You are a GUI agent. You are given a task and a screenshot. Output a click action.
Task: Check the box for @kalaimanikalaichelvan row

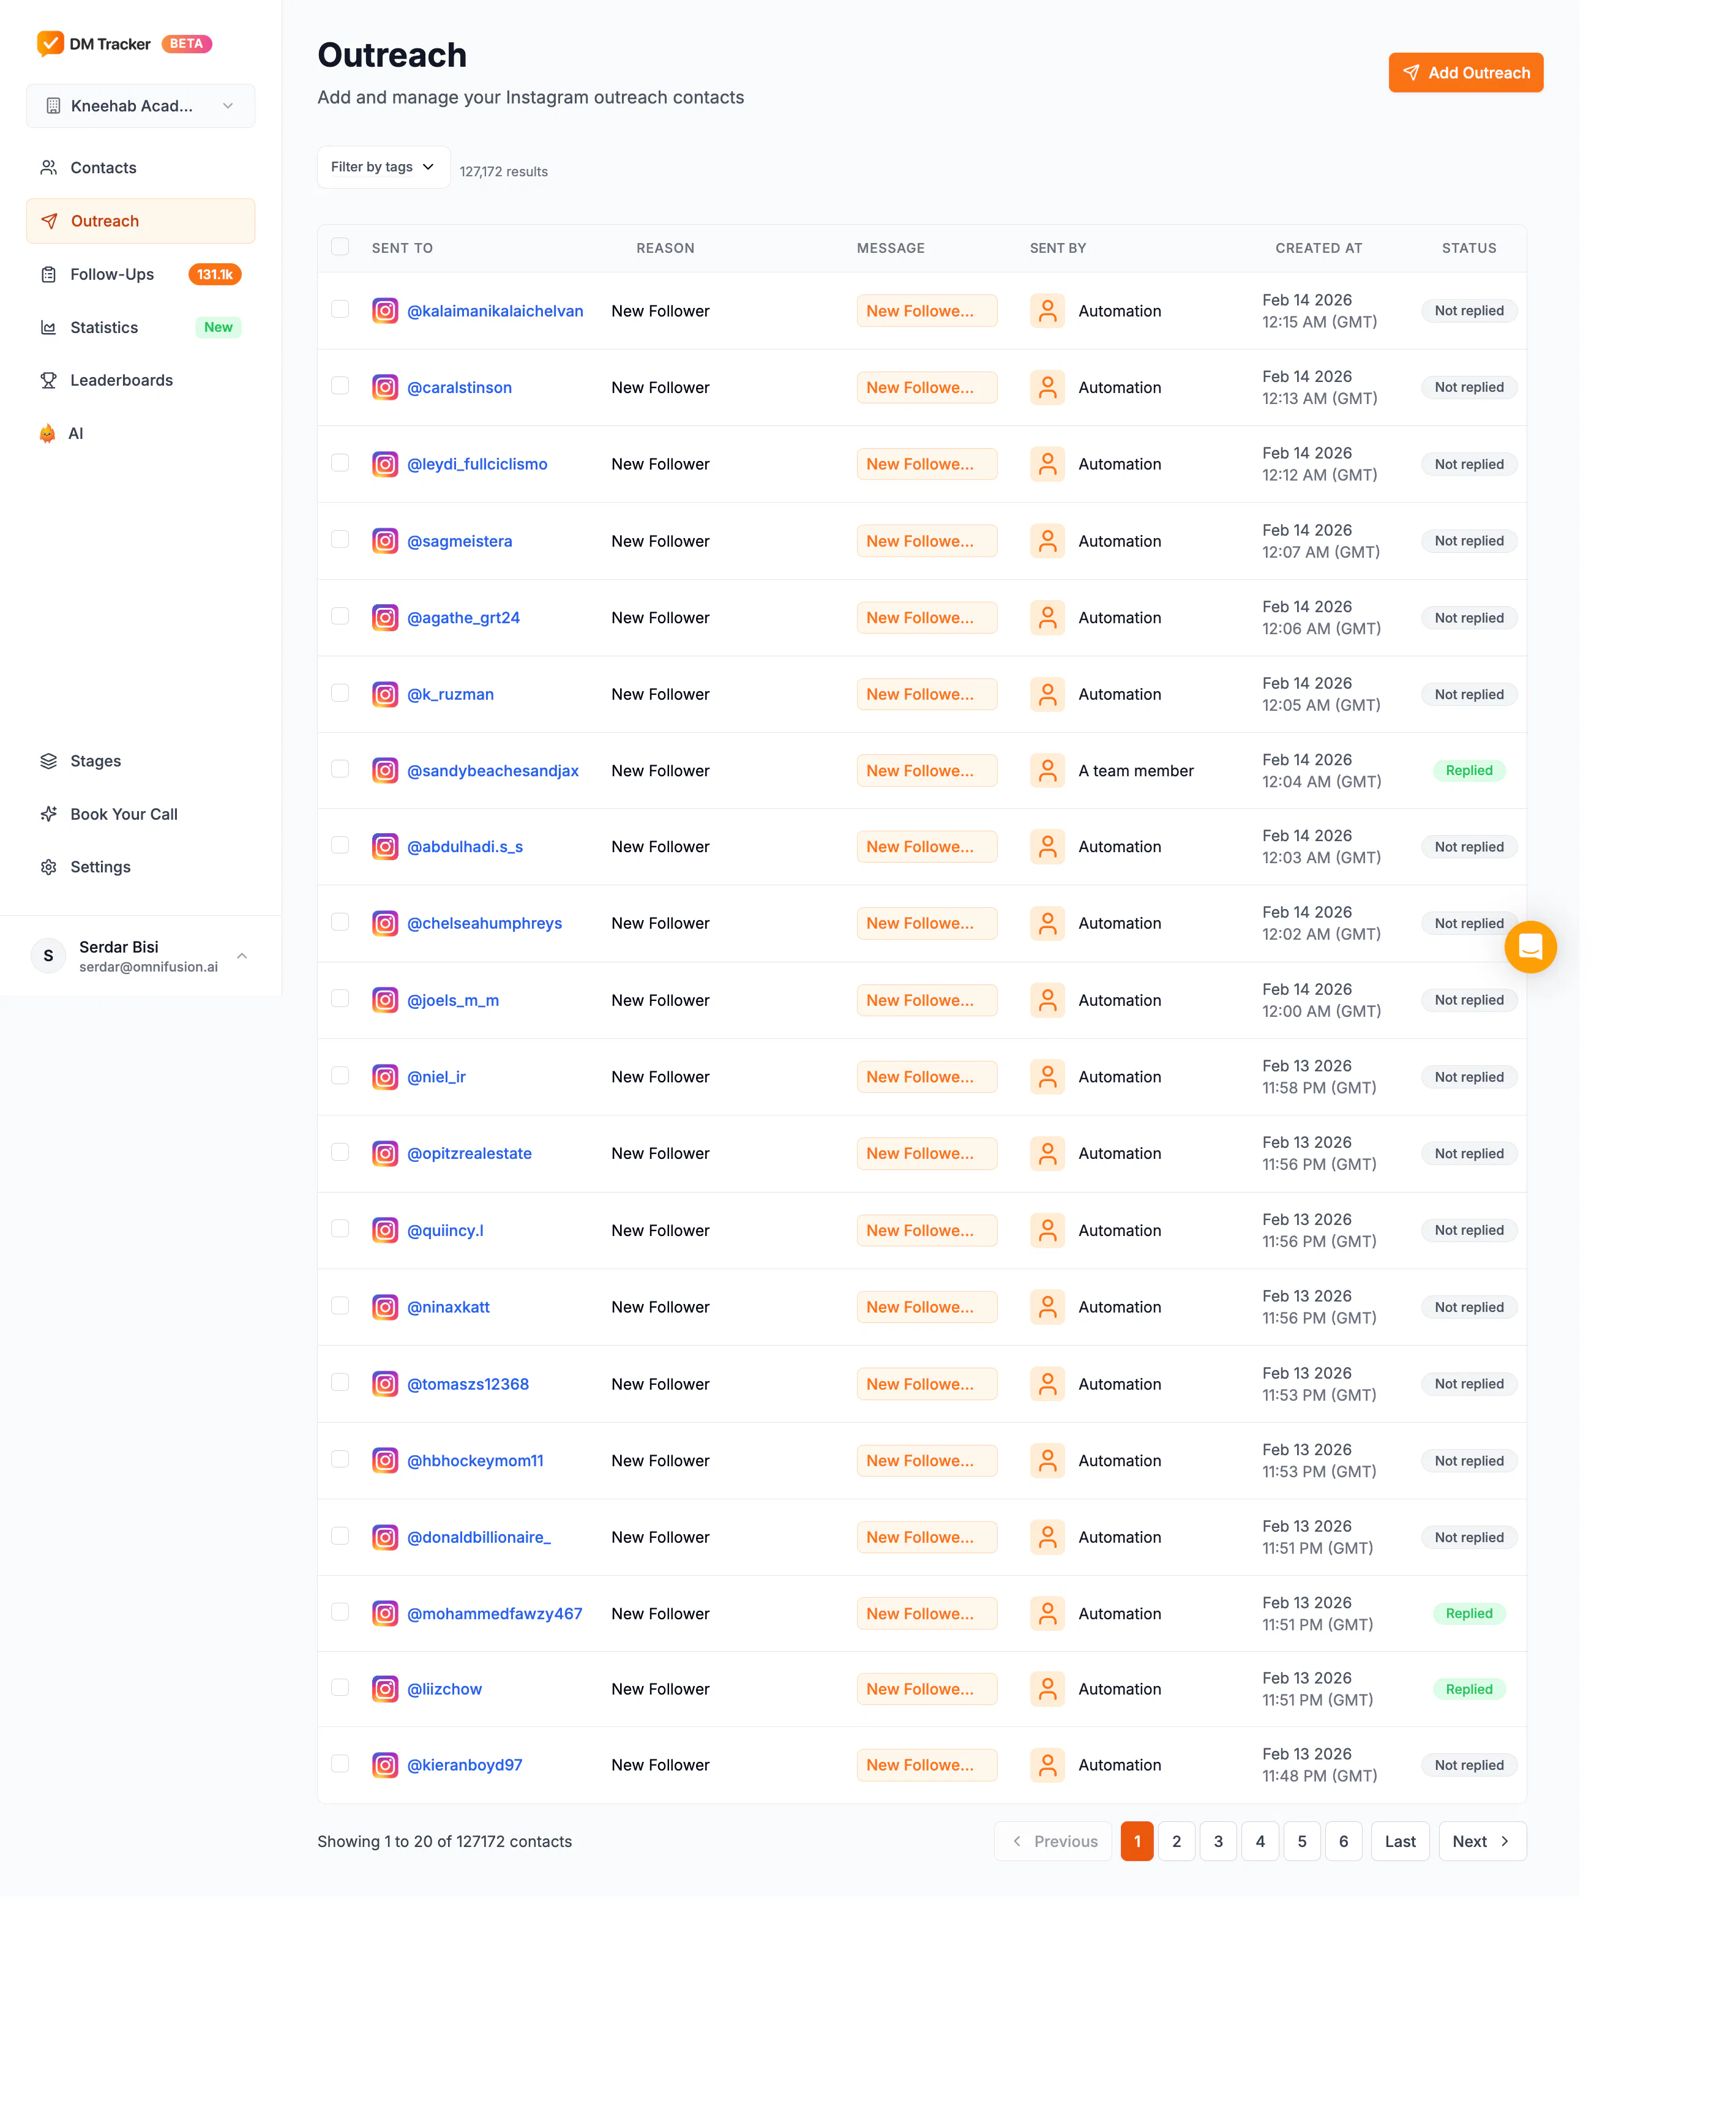pos(340,309)
